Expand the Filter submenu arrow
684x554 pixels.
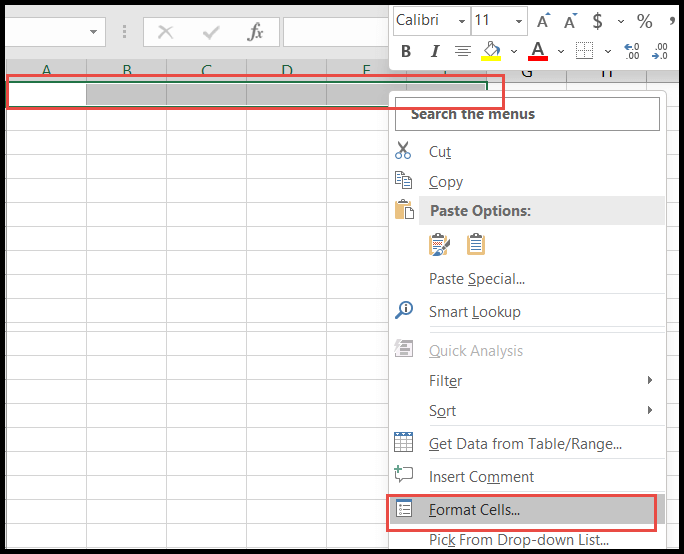click(x=650, y=380)
